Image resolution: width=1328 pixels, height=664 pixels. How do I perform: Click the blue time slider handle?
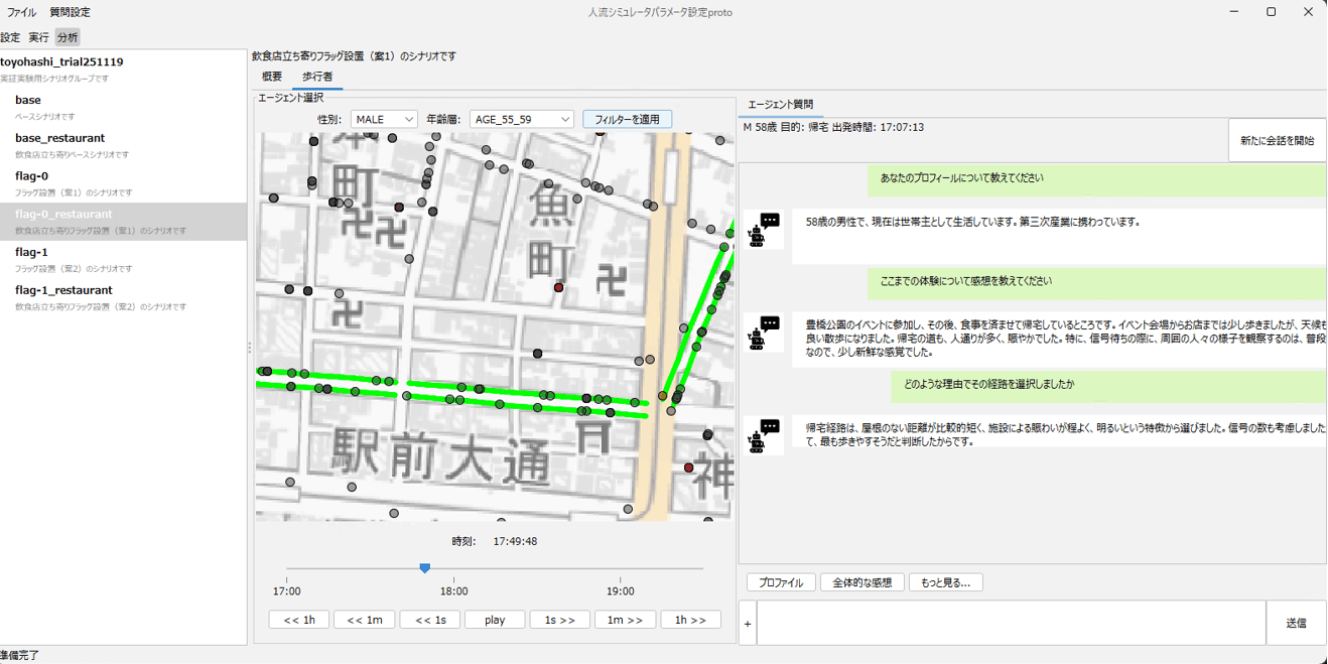[425, 568]
